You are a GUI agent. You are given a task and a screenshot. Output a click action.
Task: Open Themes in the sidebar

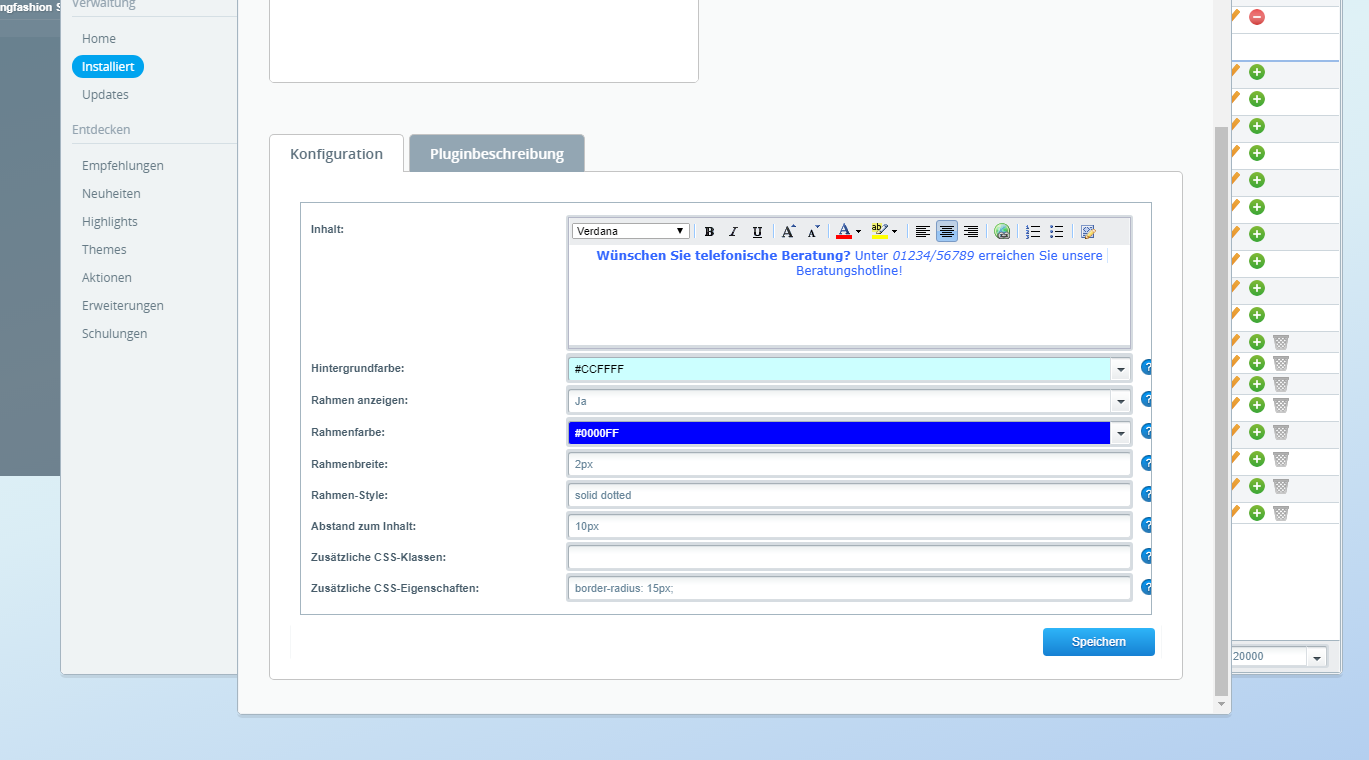tap(104, 250)
